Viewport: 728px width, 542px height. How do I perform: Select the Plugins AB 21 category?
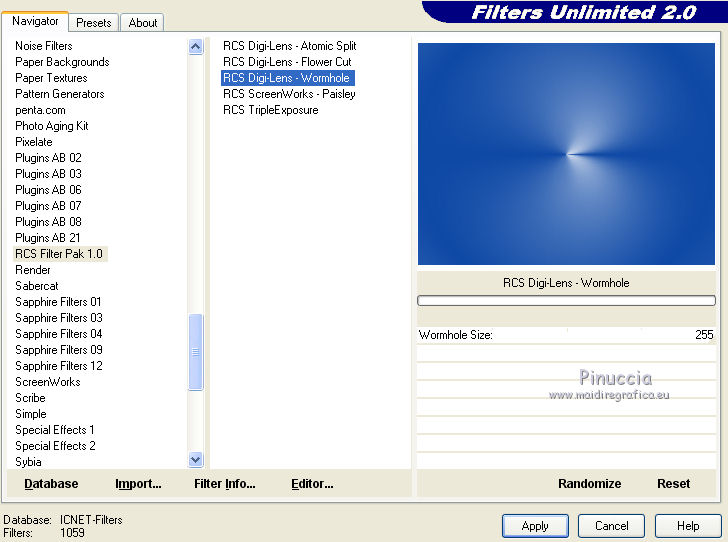pos(48,238)
